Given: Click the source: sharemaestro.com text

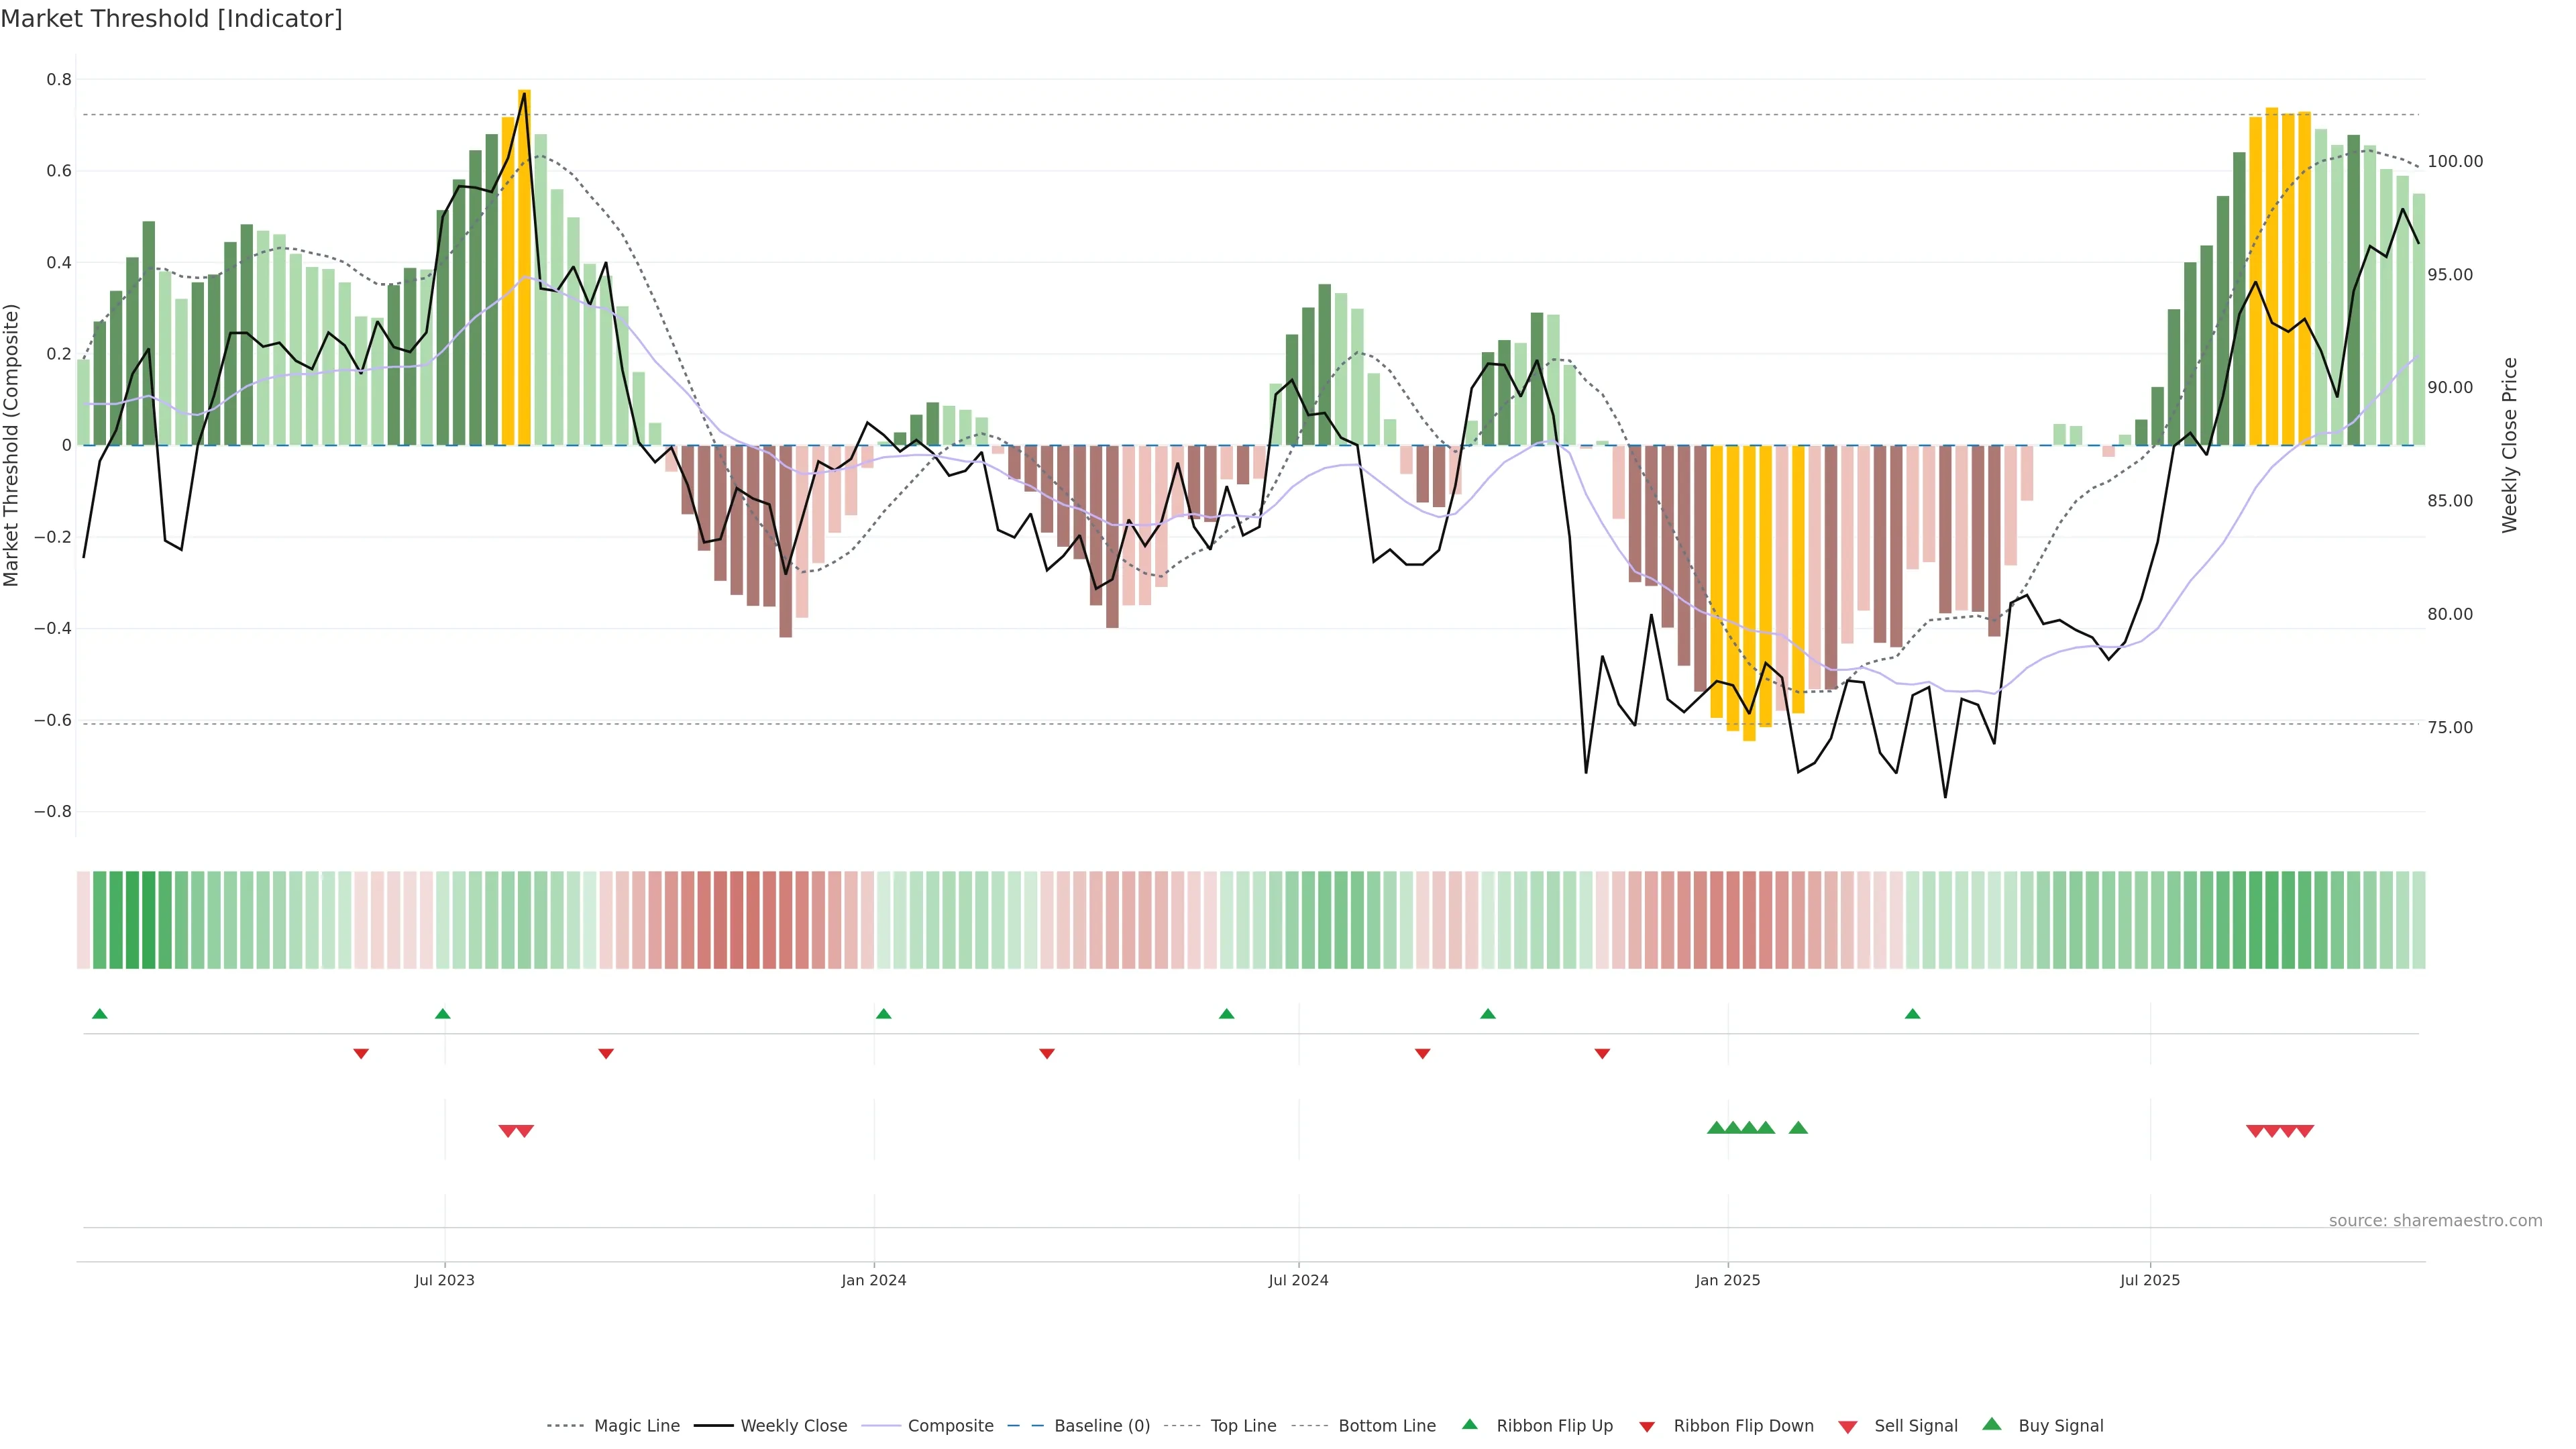Looking at the screenshot, I should click(x=2435, y=1221).
